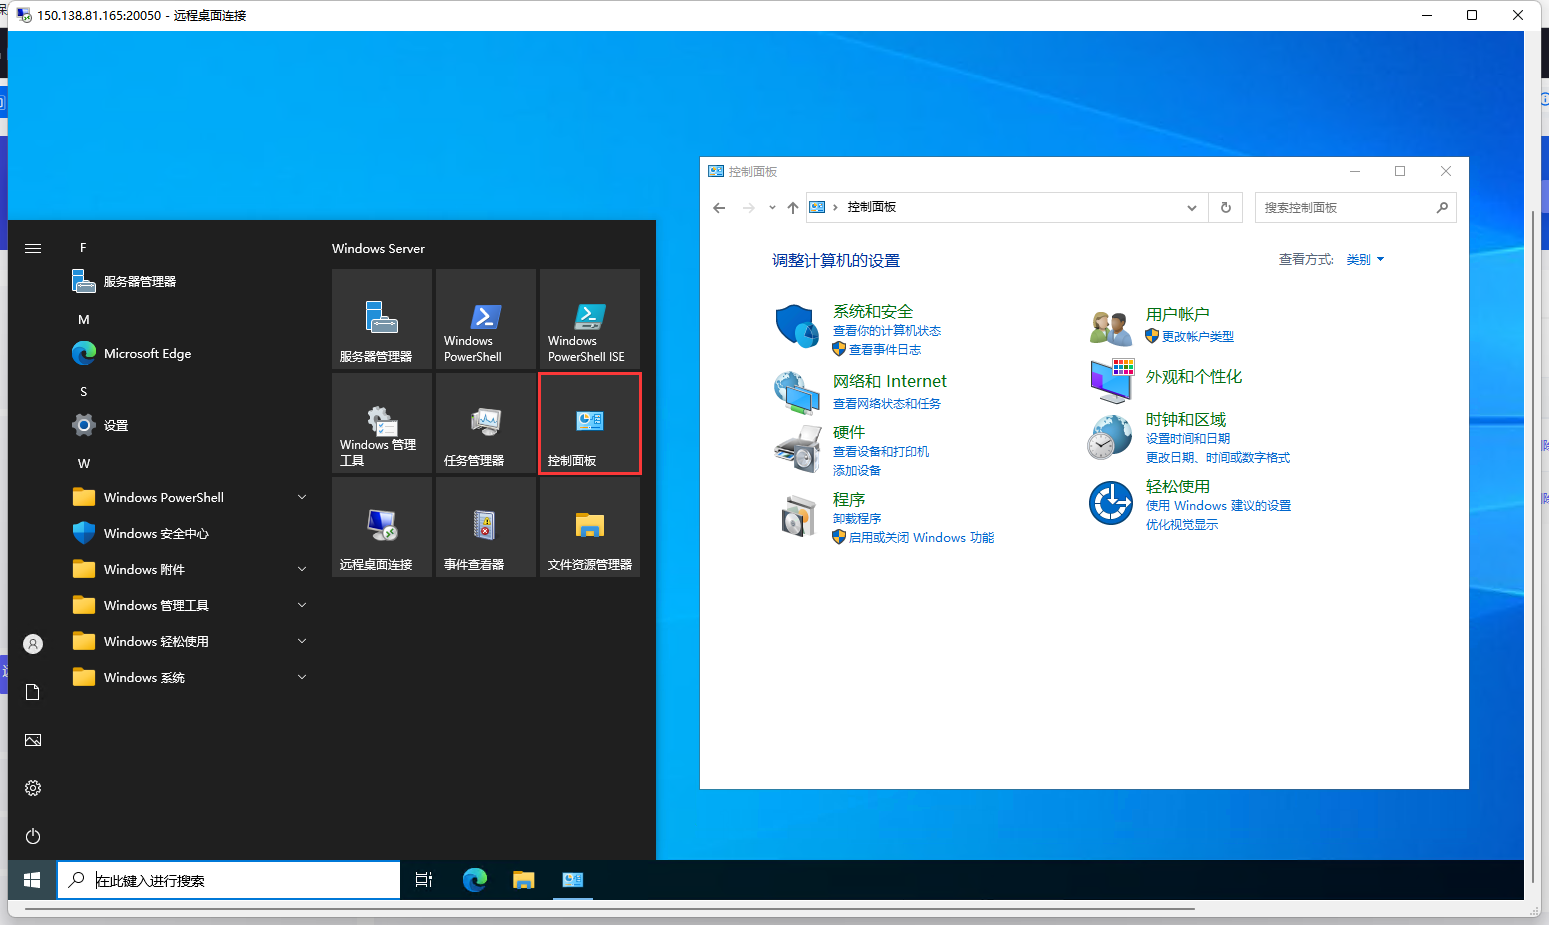Open the 事件查看器 tile

click(486, 527)
